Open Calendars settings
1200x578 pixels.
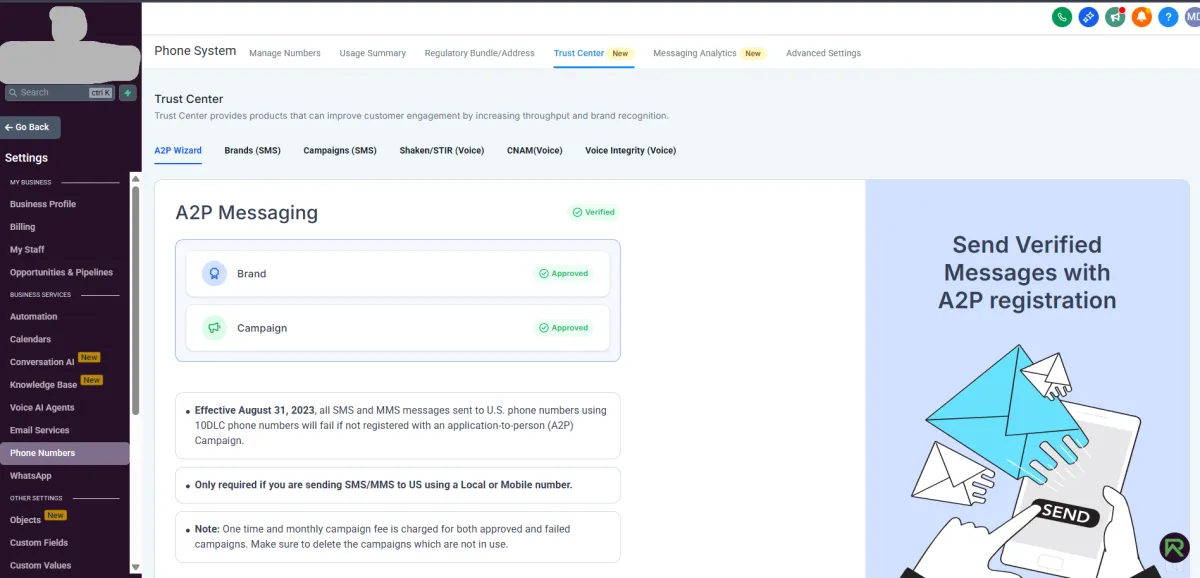30,339
